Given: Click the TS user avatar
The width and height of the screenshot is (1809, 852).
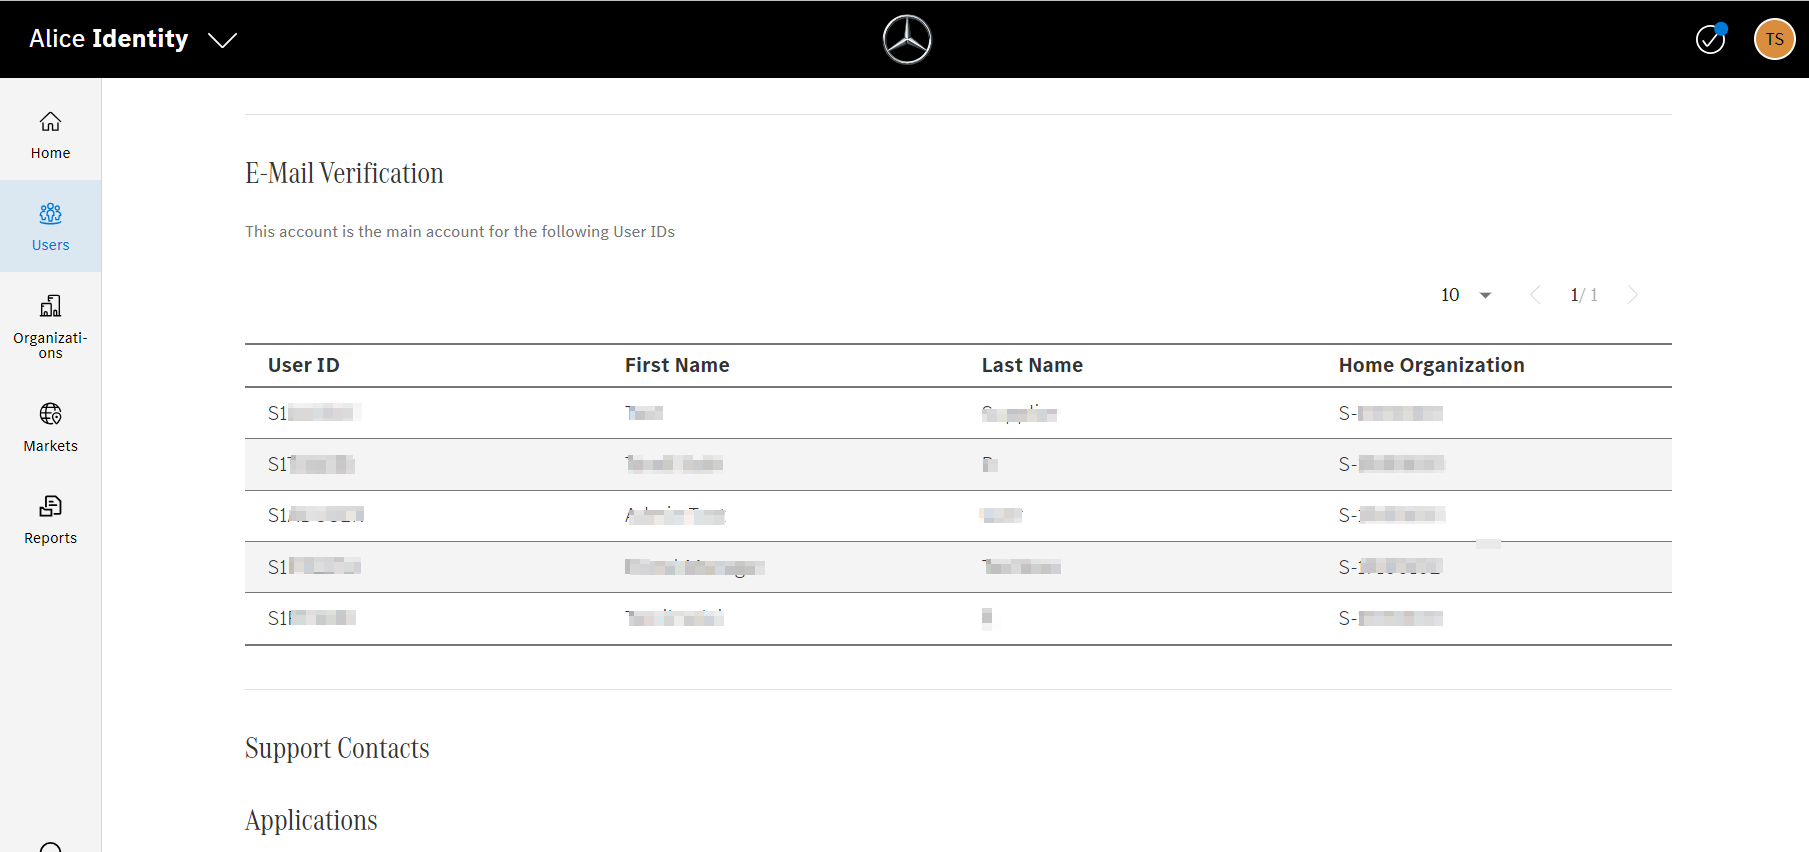Looking at the screenshot, I should [x=1774, y=40].
